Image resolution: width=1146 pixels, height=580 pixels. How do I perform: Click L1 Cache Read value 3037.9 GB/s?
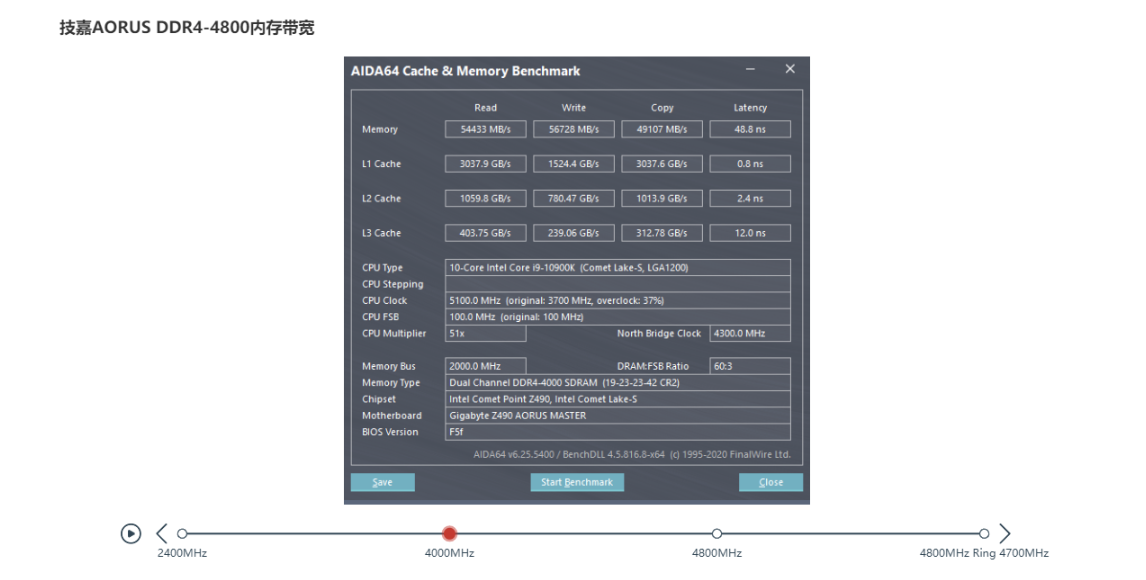coord(485,164)
